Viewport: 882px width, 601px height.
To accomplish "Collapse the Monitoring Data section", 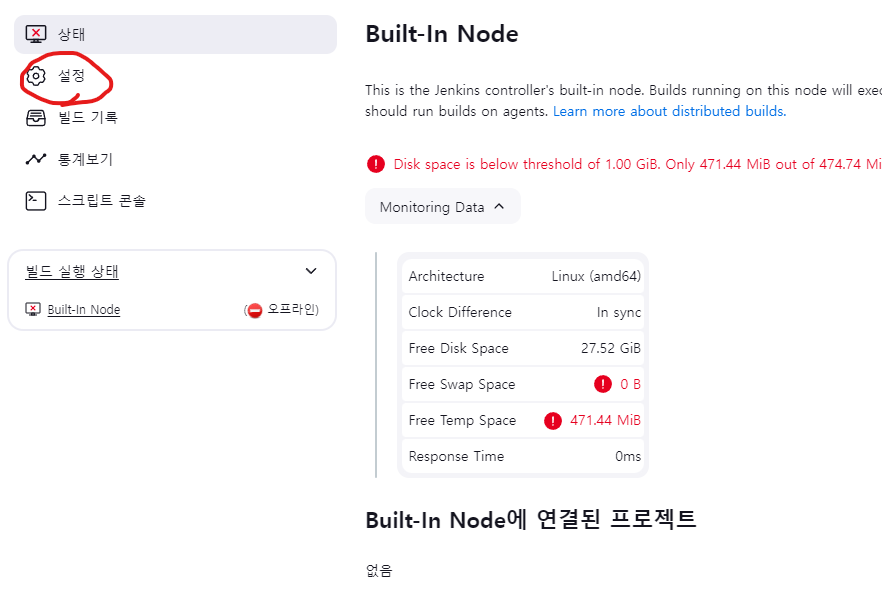I will pyautogui.click(x=443, y=207).
